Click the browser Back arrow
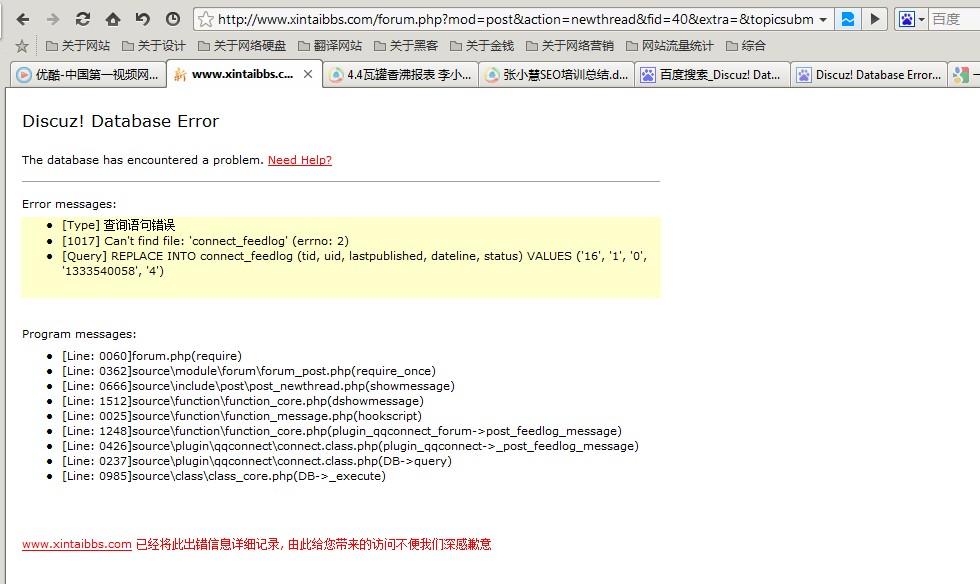This screenshot has width=980, height=584. click(23, 19)
